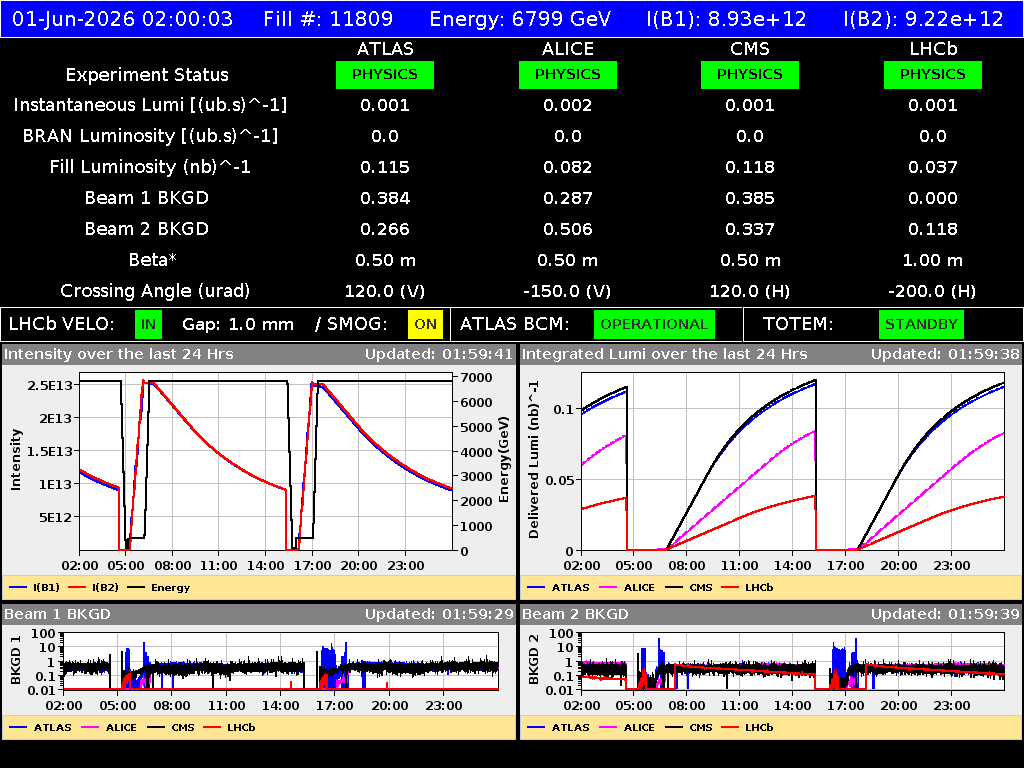Click the CMS column header
The height and width of the screenshot is (768, 1024).
click(750, 49)
